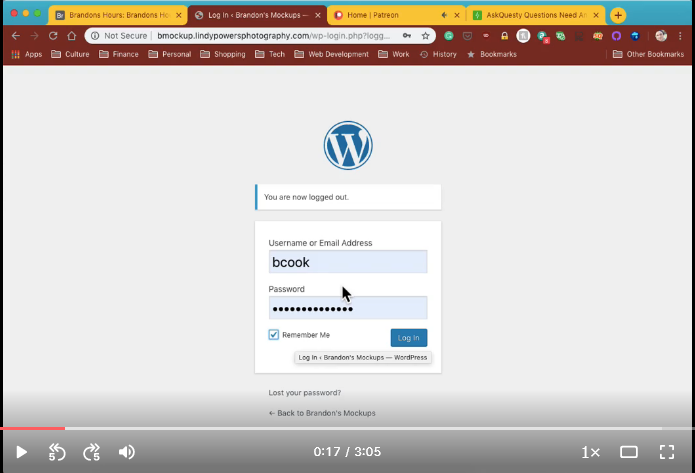Image resolution: width=695 pixels, height=473 pixels.
Task: Close the Patreon tab
Action: coord(457,15)
